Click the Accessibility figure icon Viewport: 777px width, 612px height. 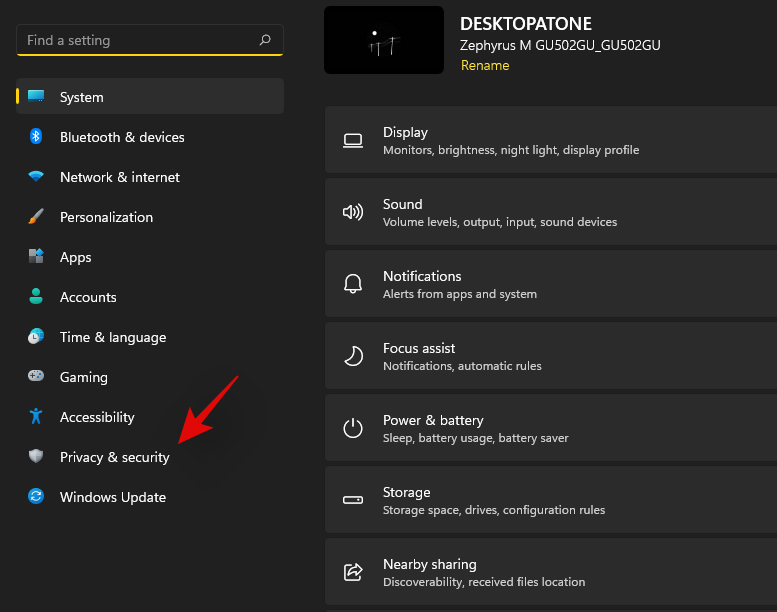[36, 417]
